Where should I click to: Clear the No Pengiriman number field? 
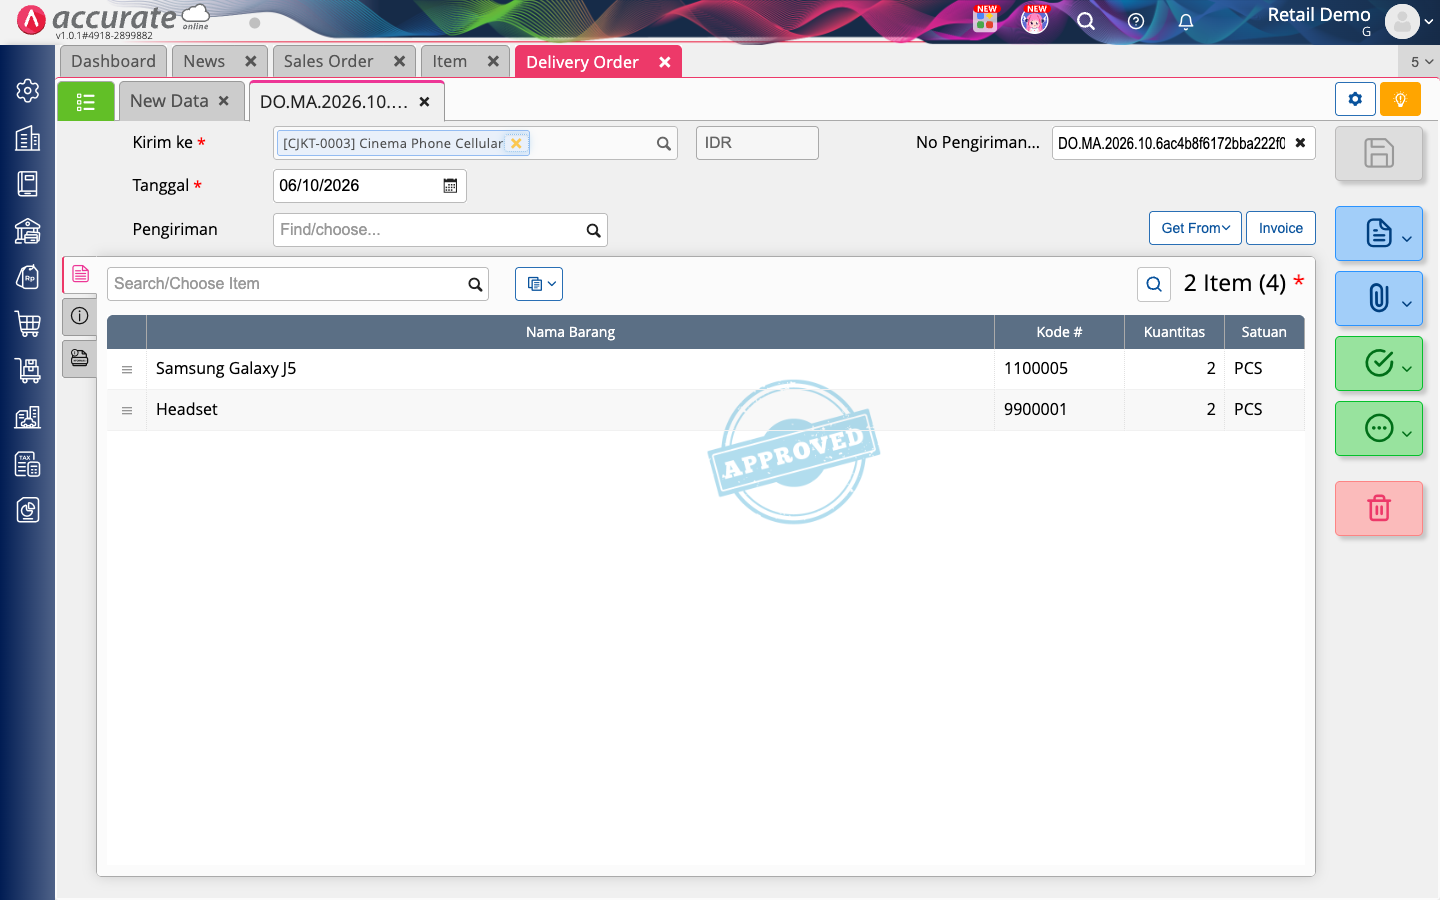[x=1300, y=143]
